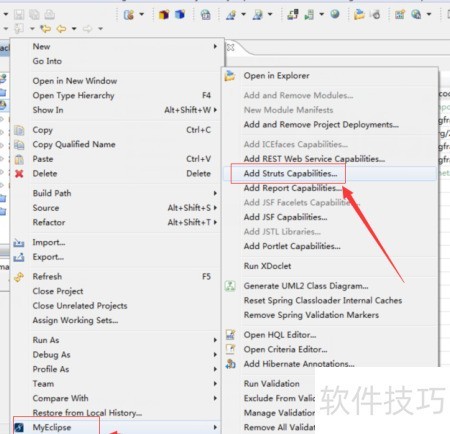Screen dimensions: 450x434
Task: Click the MyEclipse menu icon
Action: 19,427
